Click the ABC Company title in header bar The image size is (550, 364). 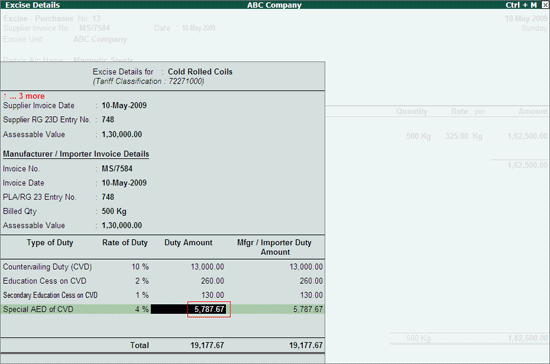[274, 5]
